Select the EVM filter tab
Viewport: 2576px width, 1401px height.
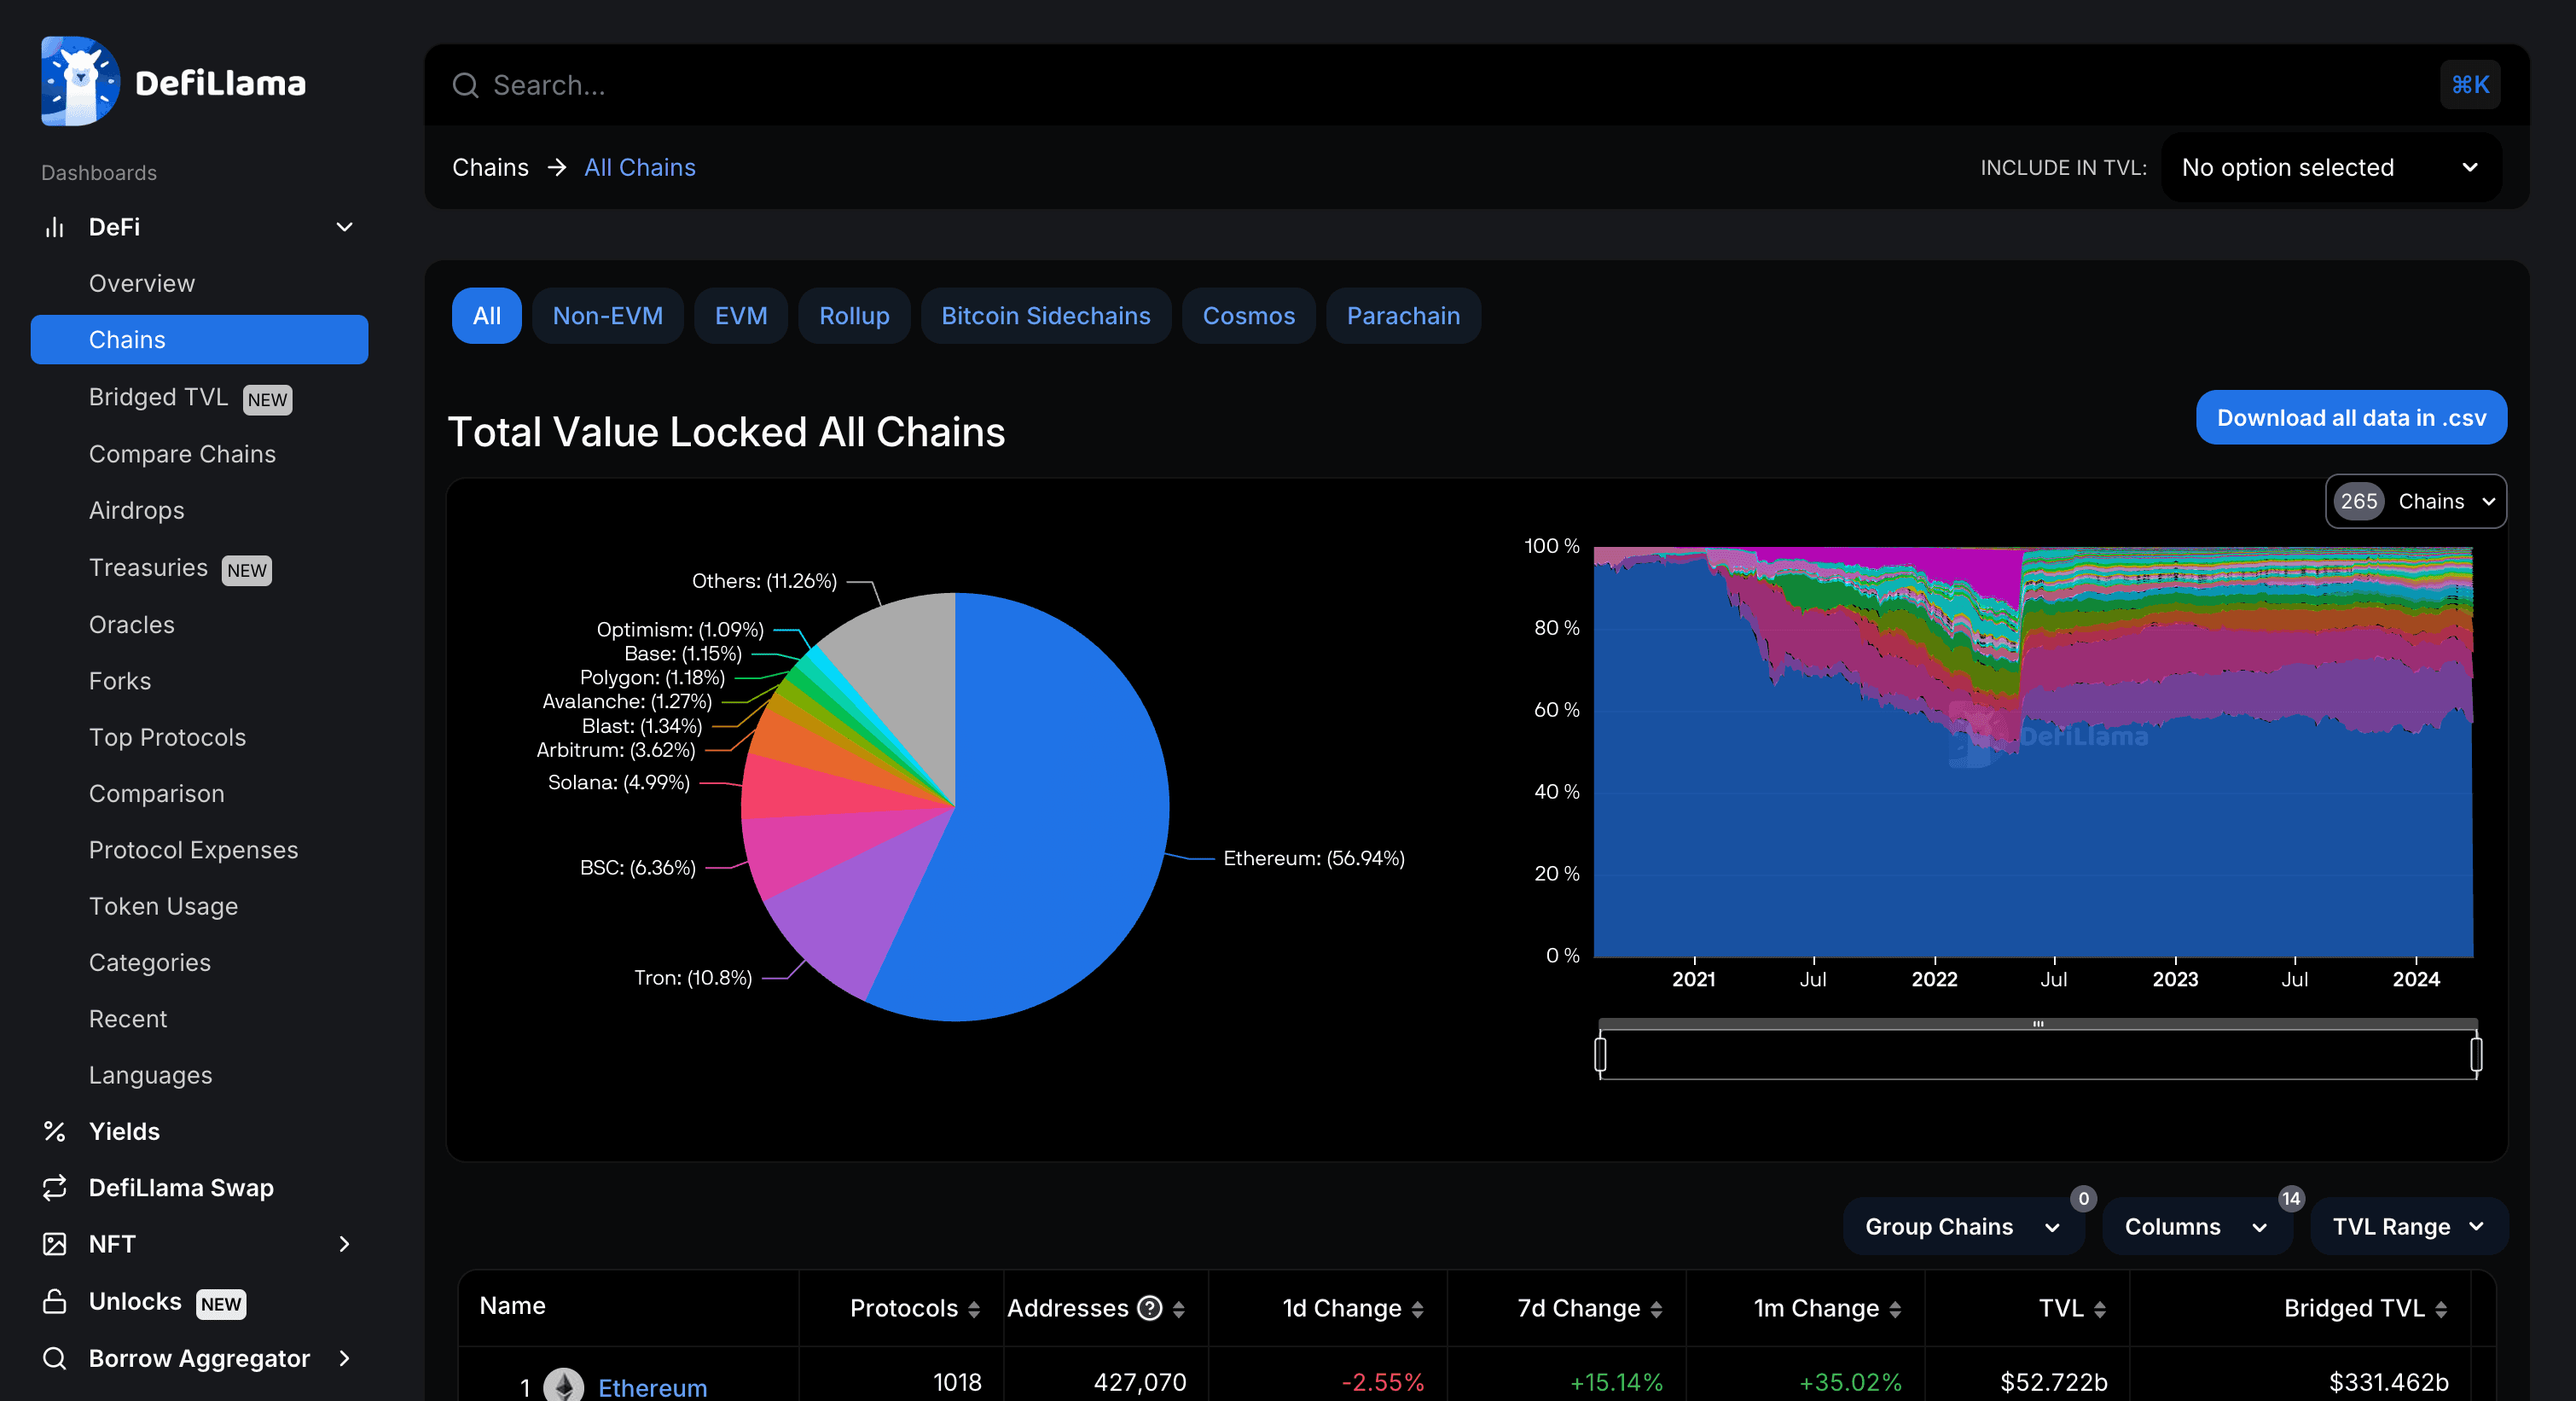741,315
